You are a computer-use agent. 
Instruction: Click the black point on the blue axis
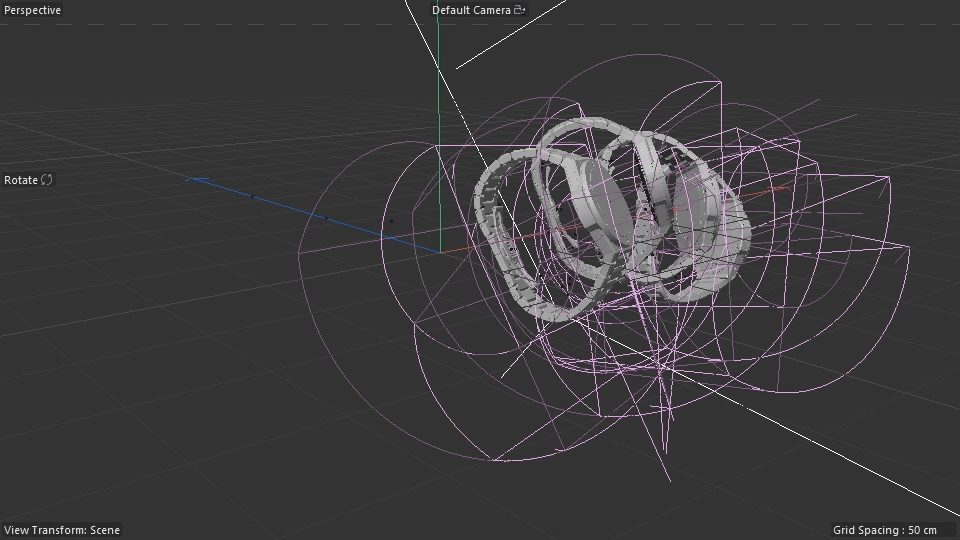tap(326, 217)
